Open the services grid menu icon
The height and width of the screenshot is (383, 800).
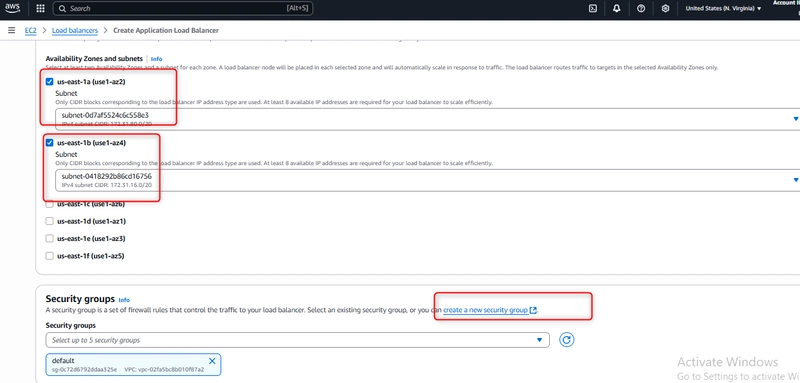(x=41, y=9)
